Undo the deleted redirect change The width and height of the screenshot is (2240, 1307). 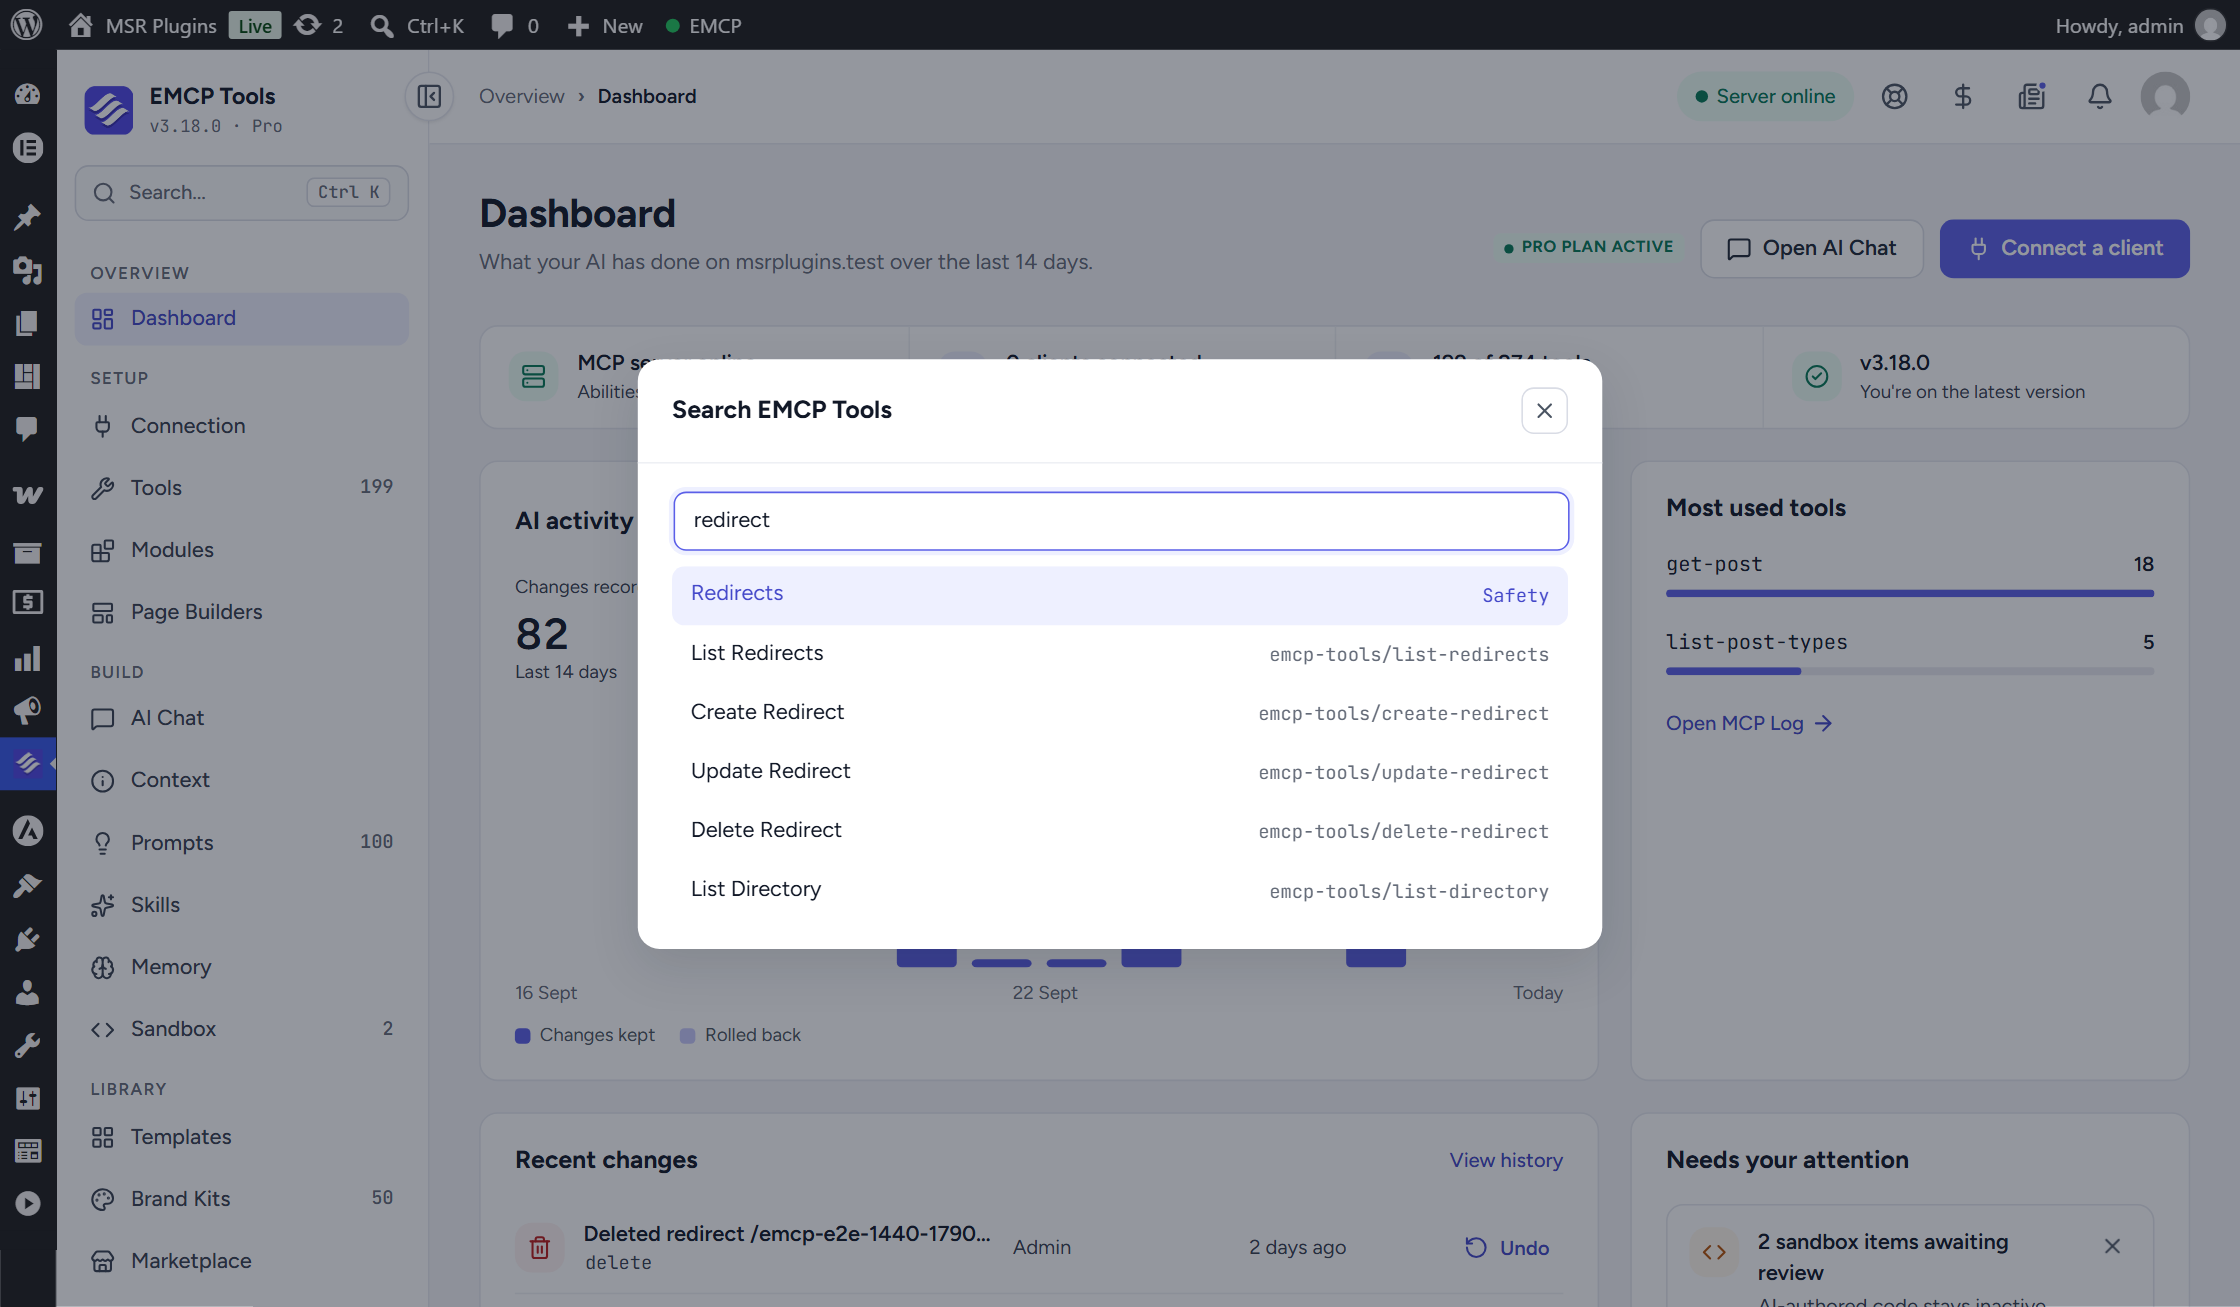click(x=1507, y=1248)
